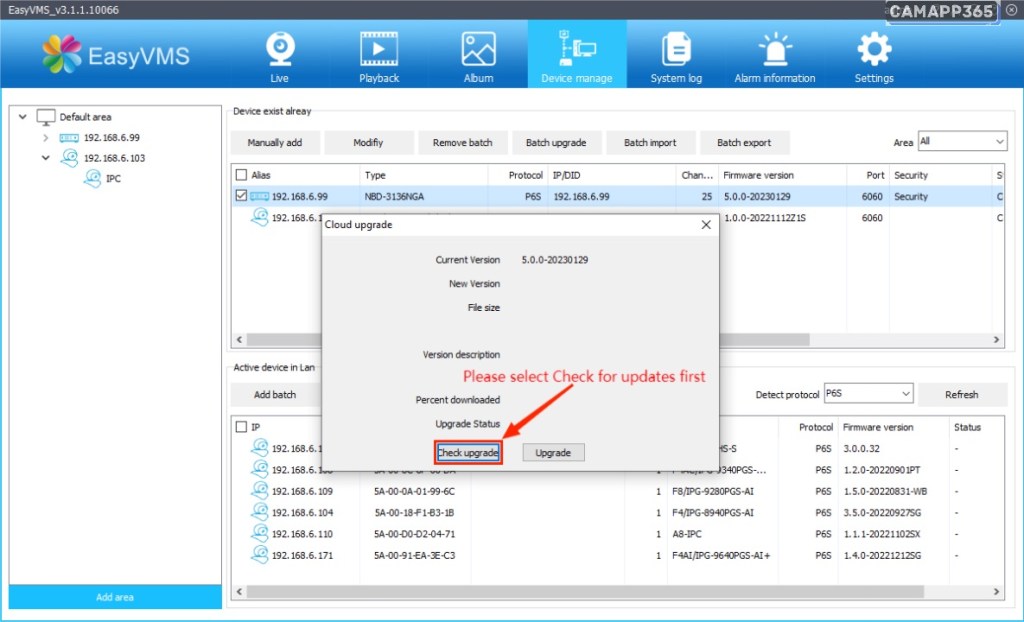
Task: Click the Upgrade button in dialog
Action: click(x=553, y=453)
